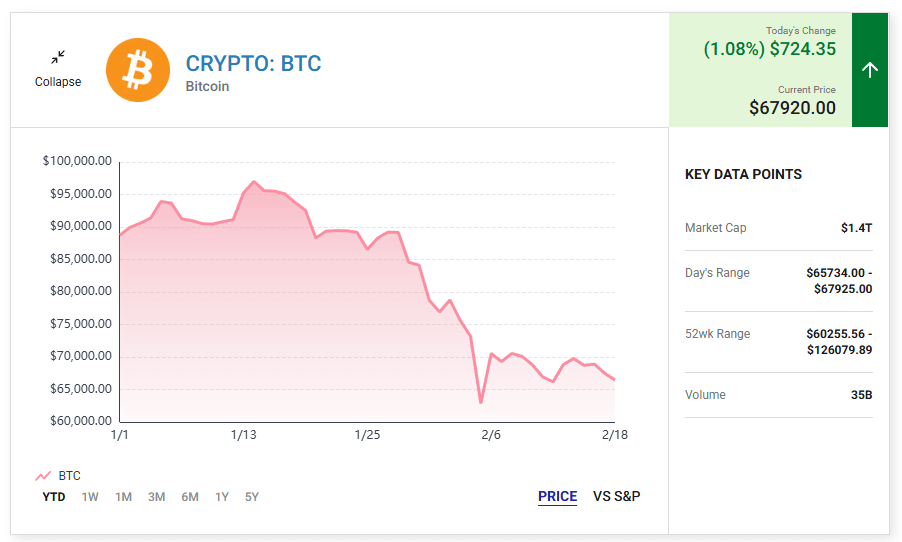Click the Current Price value $67920.00

pos(792,108)
